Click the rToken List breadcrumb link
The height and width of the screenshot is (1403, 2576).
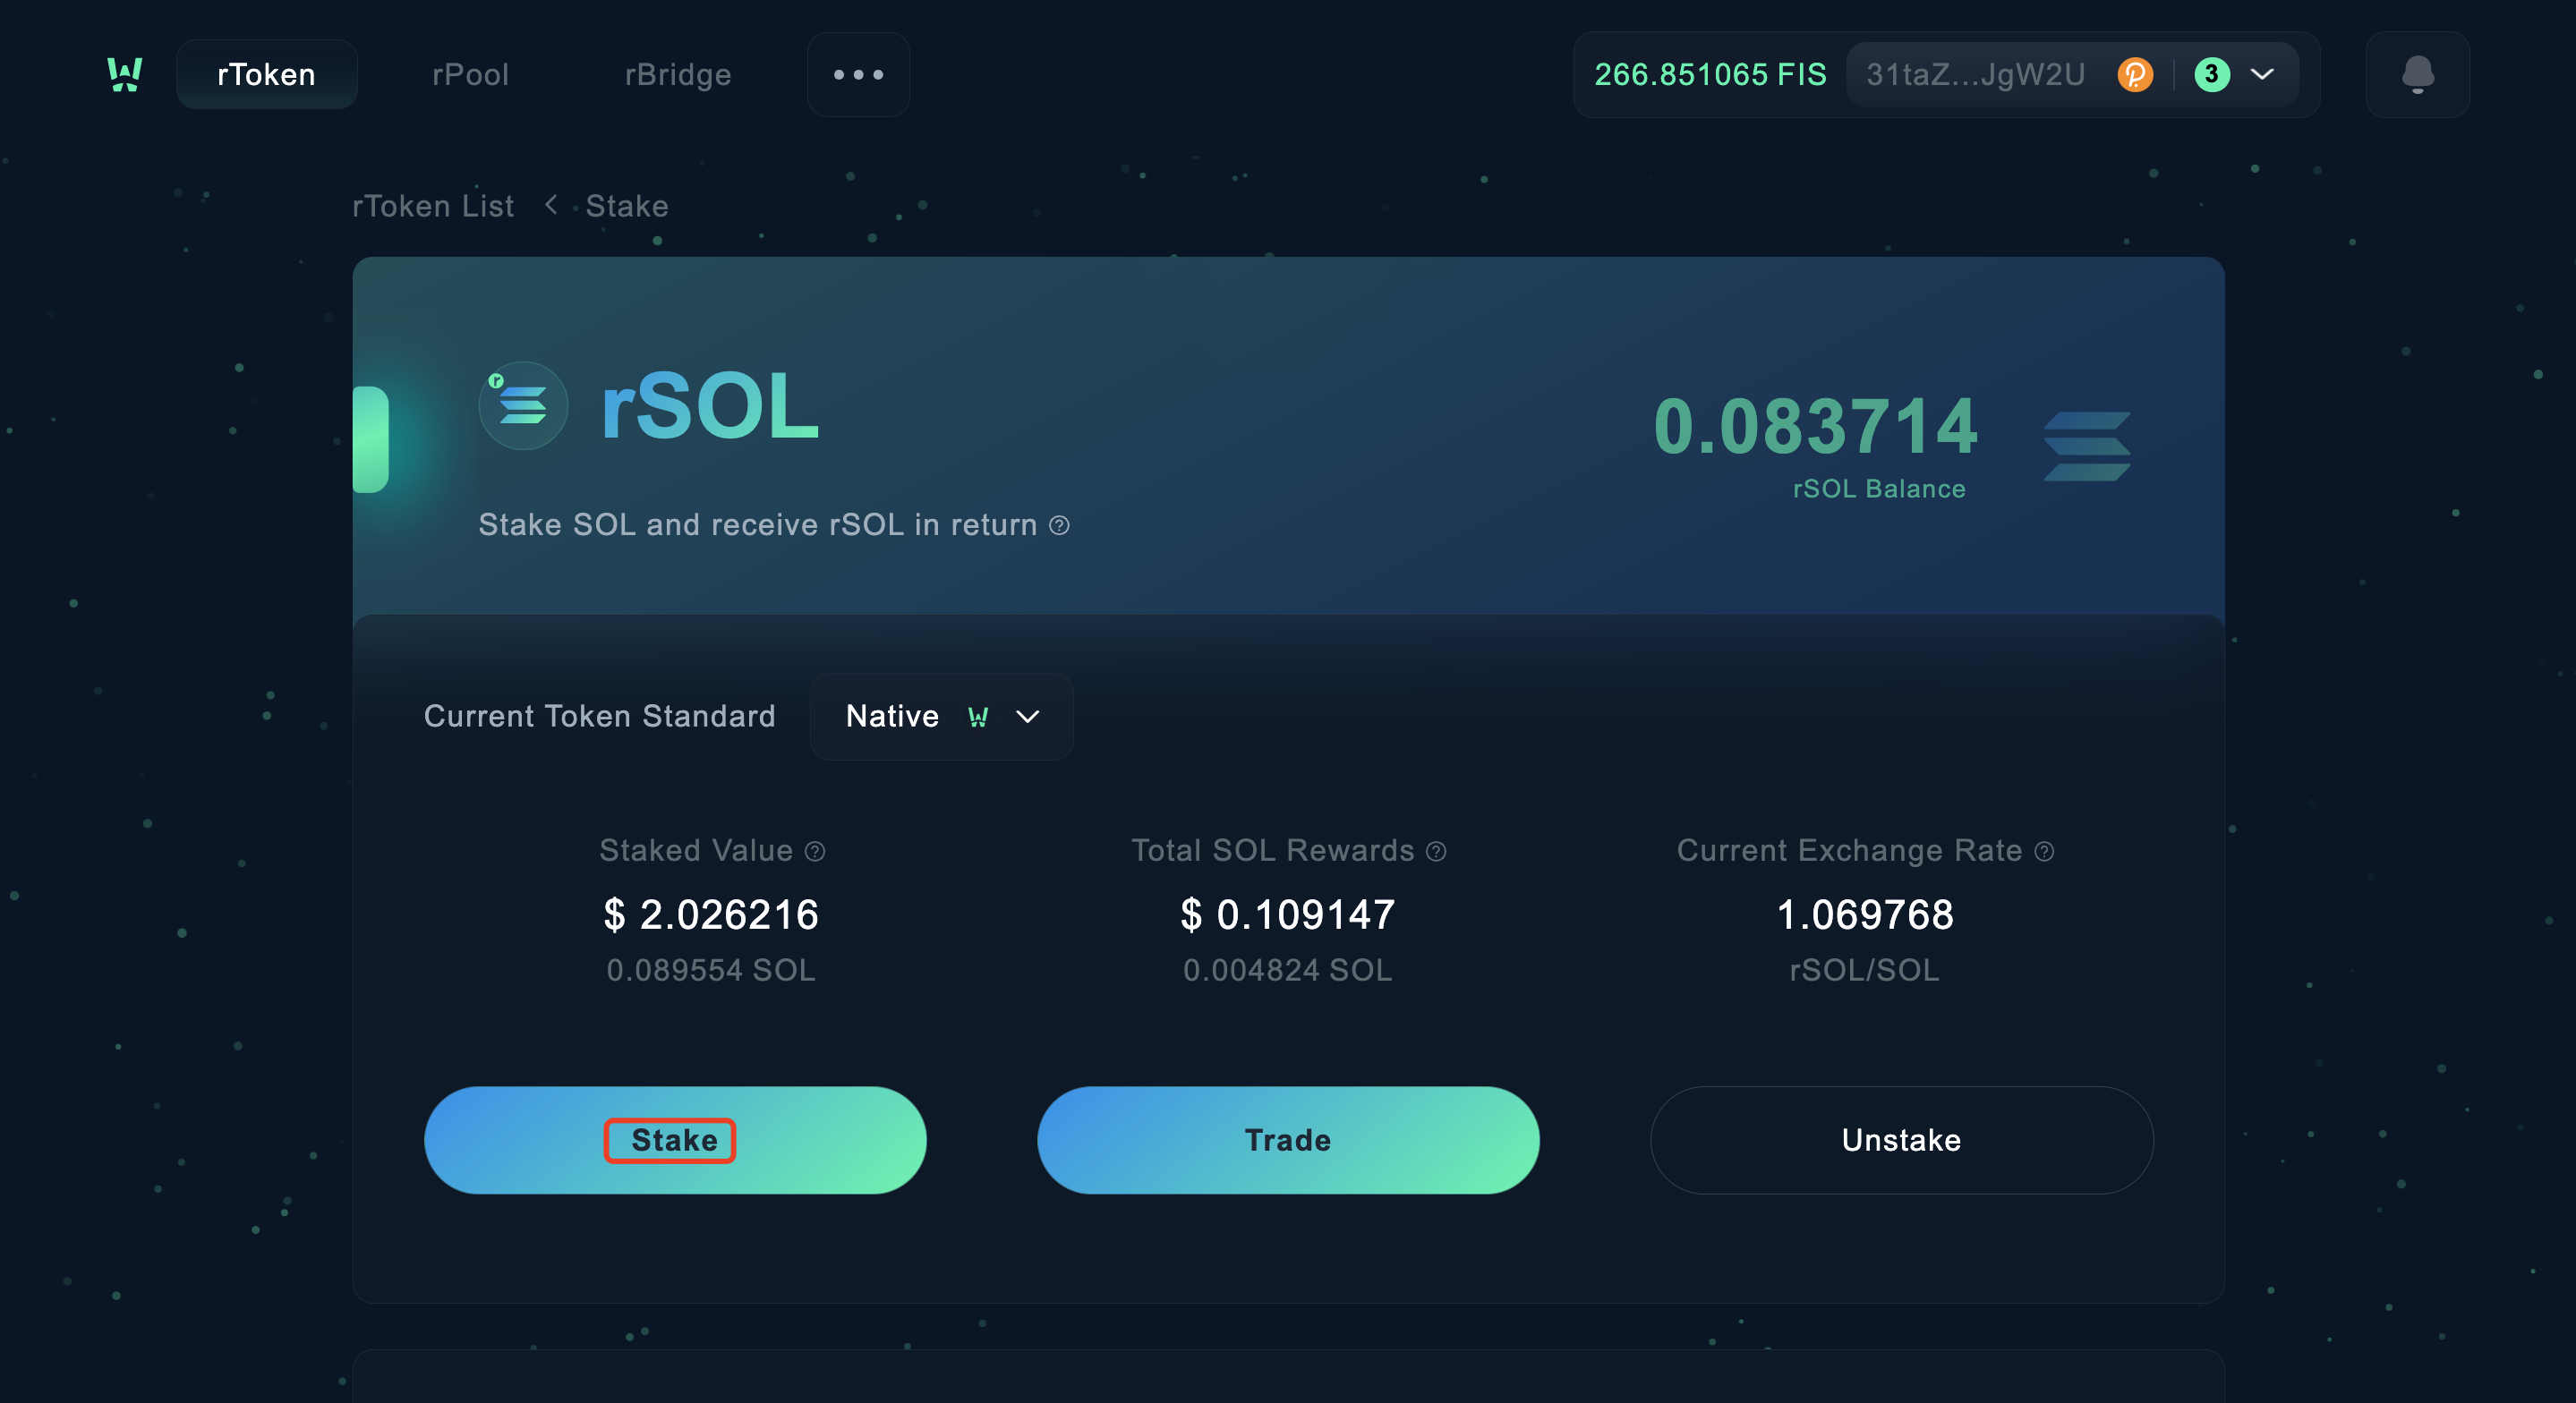(x=433, y=206)
